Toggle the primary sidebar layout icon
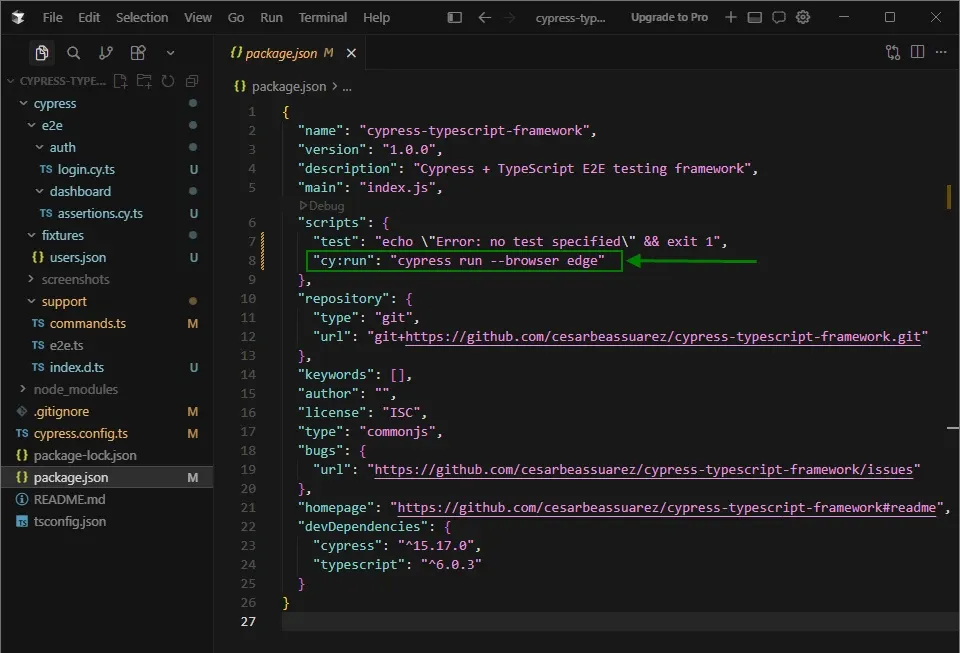 [454, 17]
